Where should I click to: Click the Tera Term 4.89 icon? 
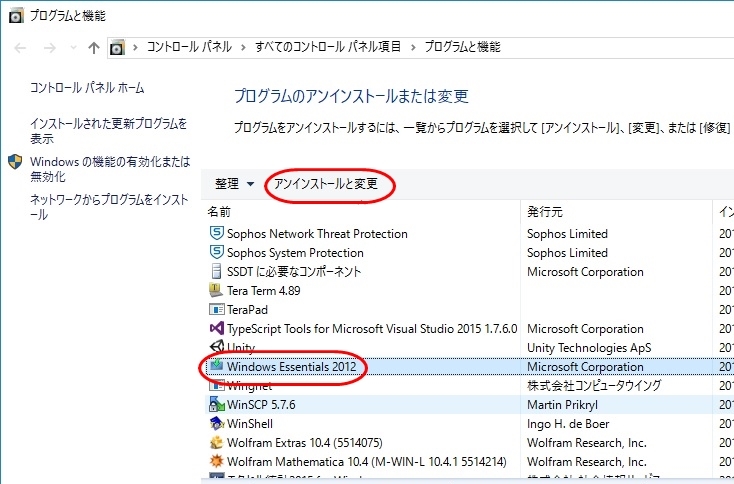[216, 291]
